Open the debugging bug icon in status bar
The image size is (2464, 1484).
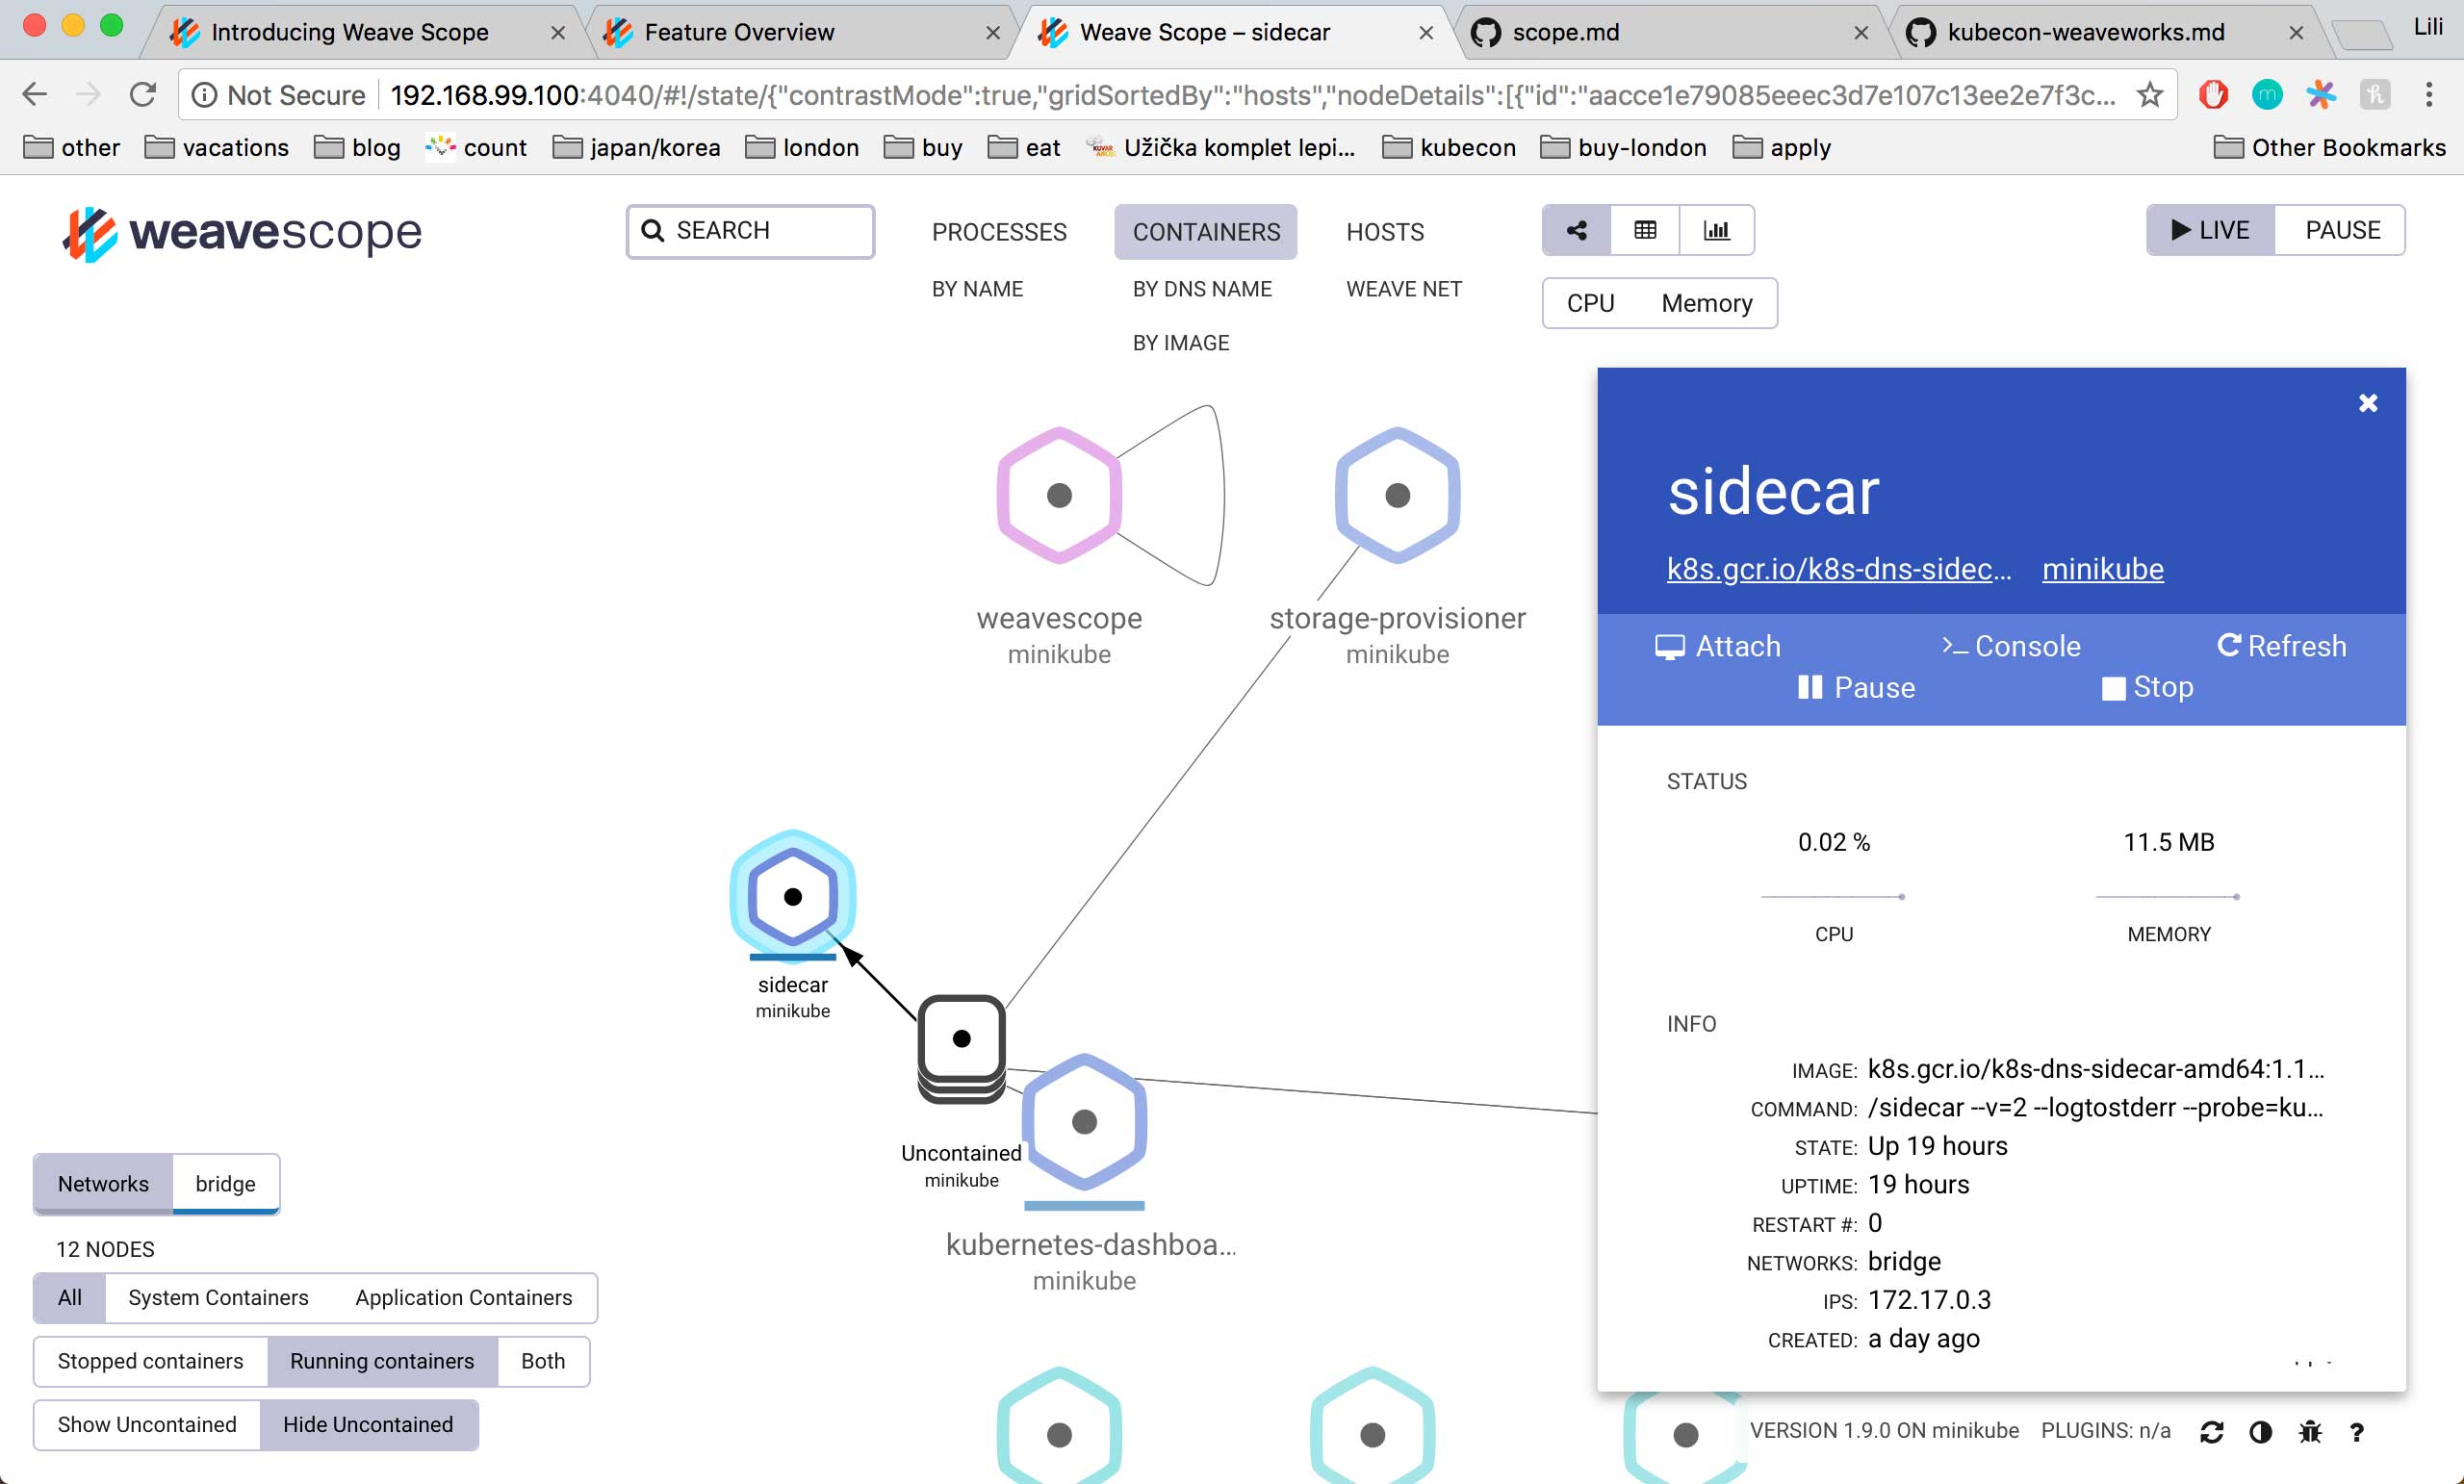[2308, 1431]
